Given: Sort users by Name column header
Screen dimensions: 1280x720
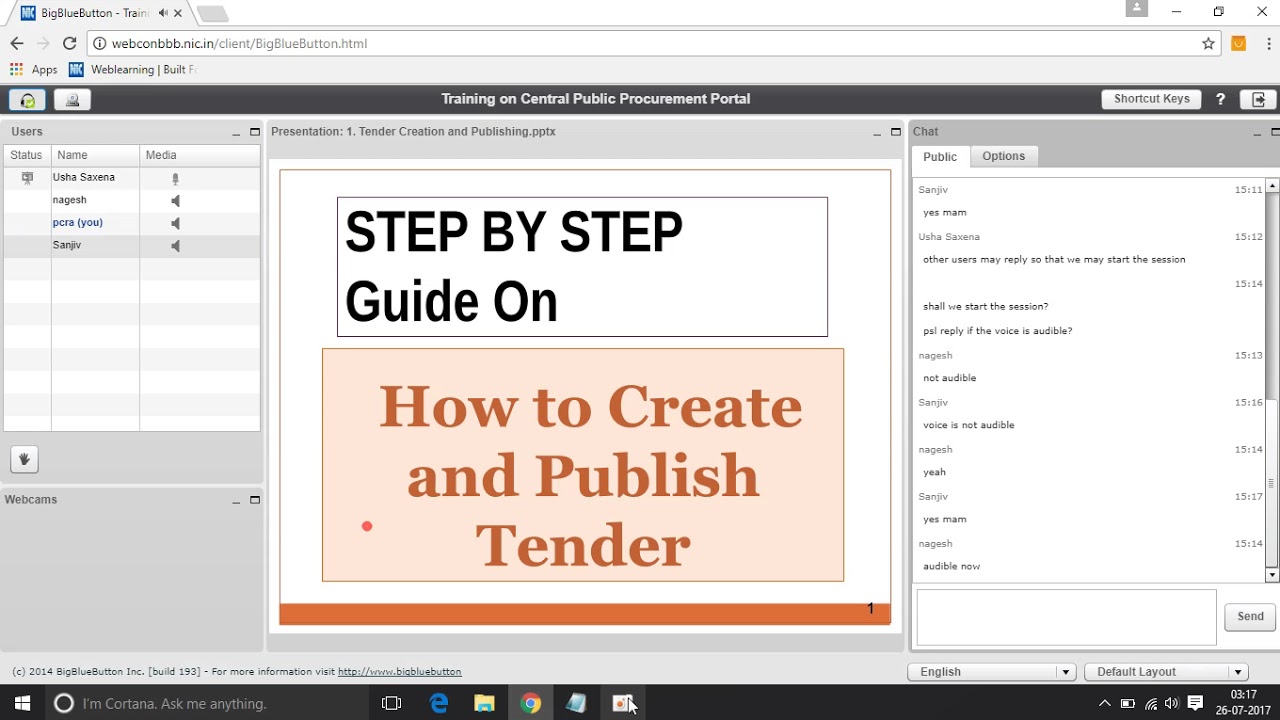Looking at the screenshot, I should point(95,155).
